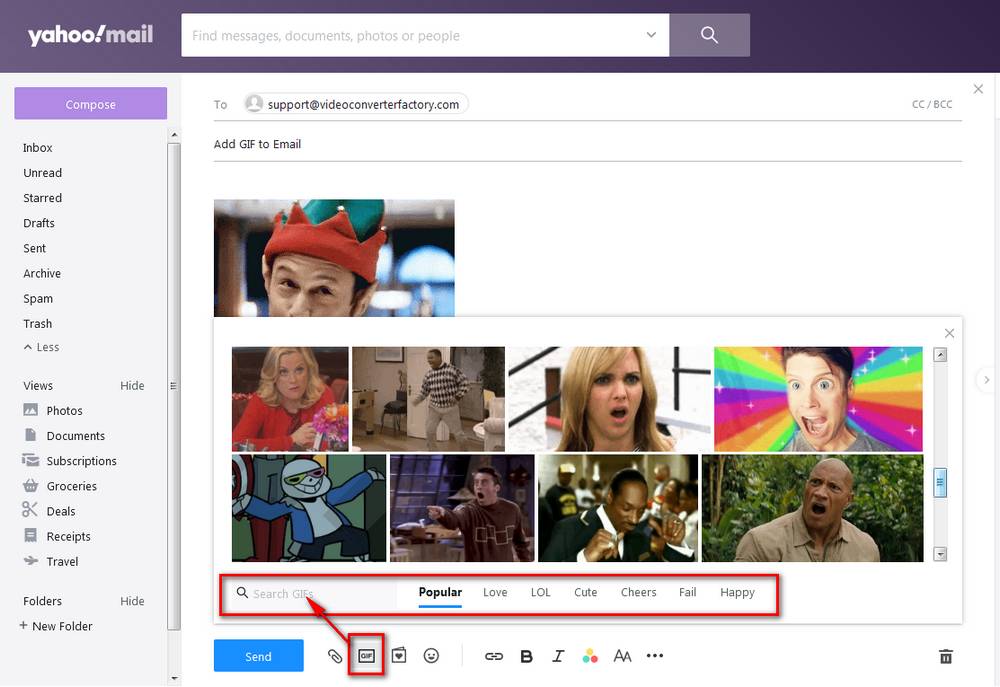The image size is (1000, 687).
Task: Open the stationery card icon
Action: [x=399, y=656]
